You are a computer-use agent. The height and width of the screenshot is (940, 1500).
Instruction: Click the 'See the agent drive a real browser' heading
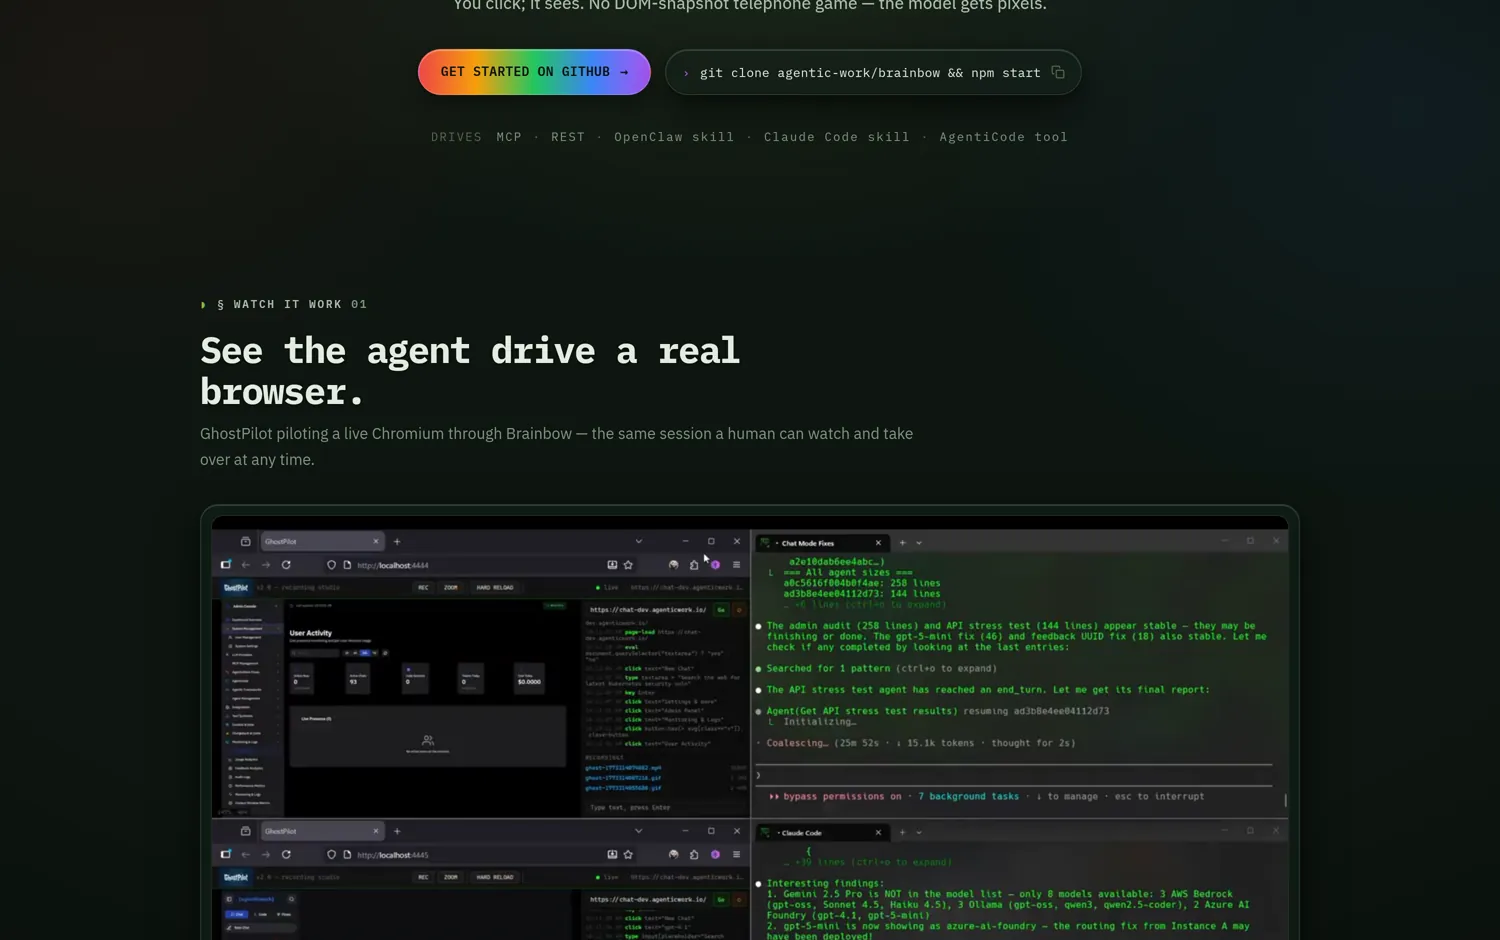(x=470, y=371)
